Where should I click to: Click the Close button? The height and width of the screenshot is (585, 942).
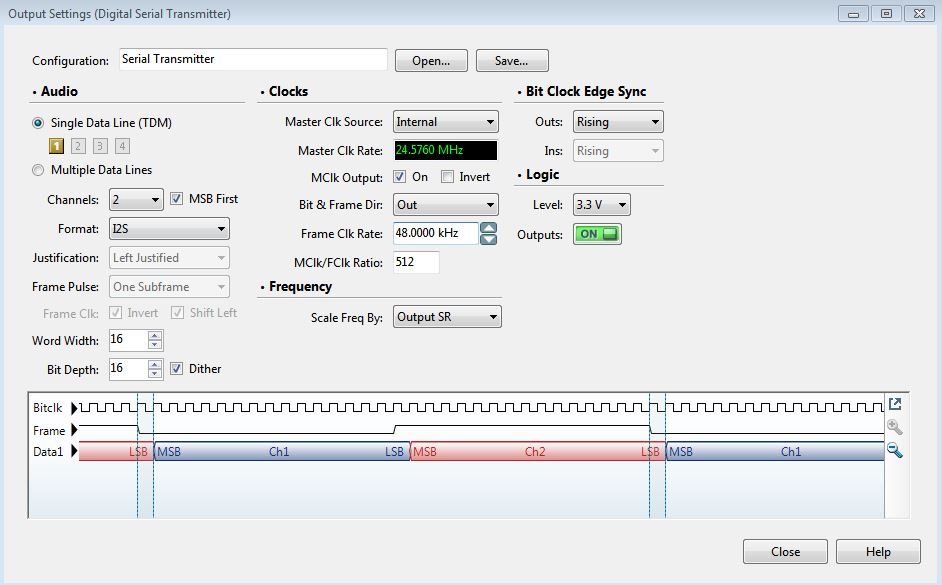(785, 551)
